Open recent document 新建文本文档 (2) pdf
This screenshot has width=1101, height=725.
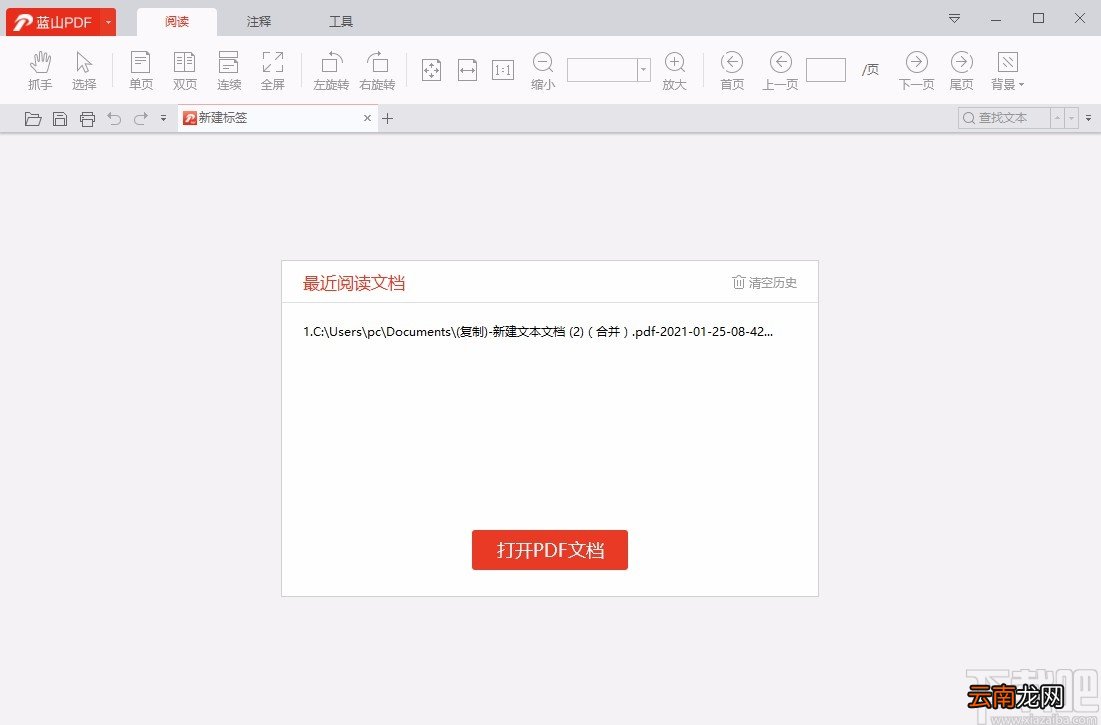click(x=538, y=332)
